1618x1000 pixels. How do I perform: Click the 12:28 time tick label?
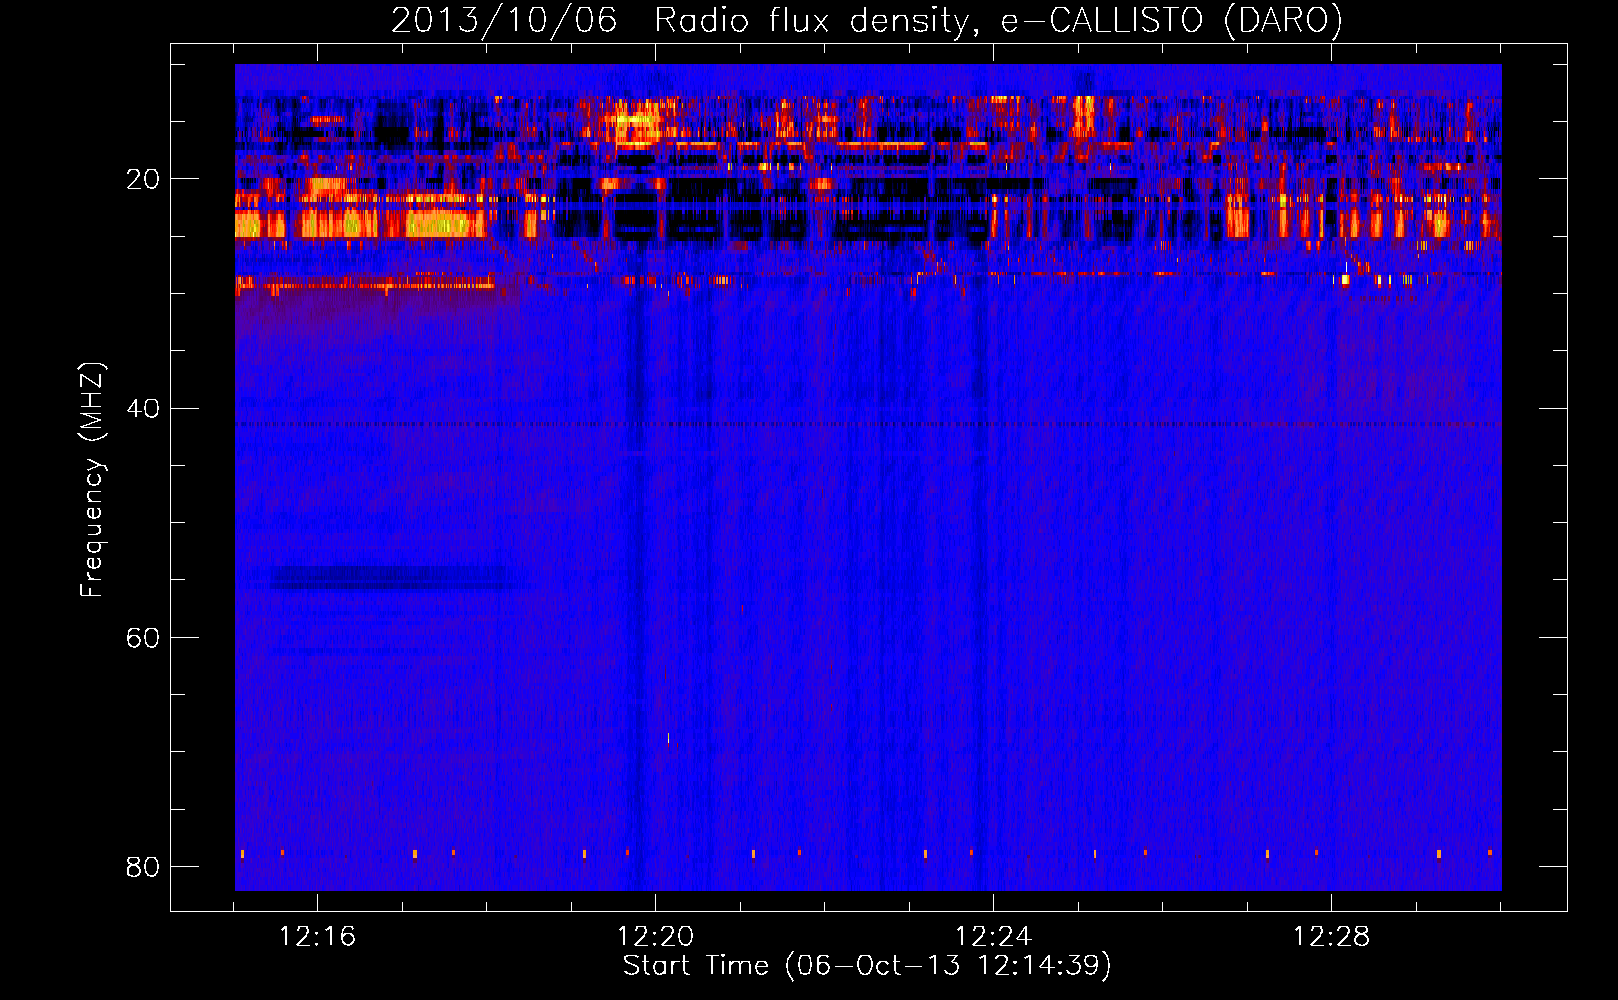click(1331, 937)
